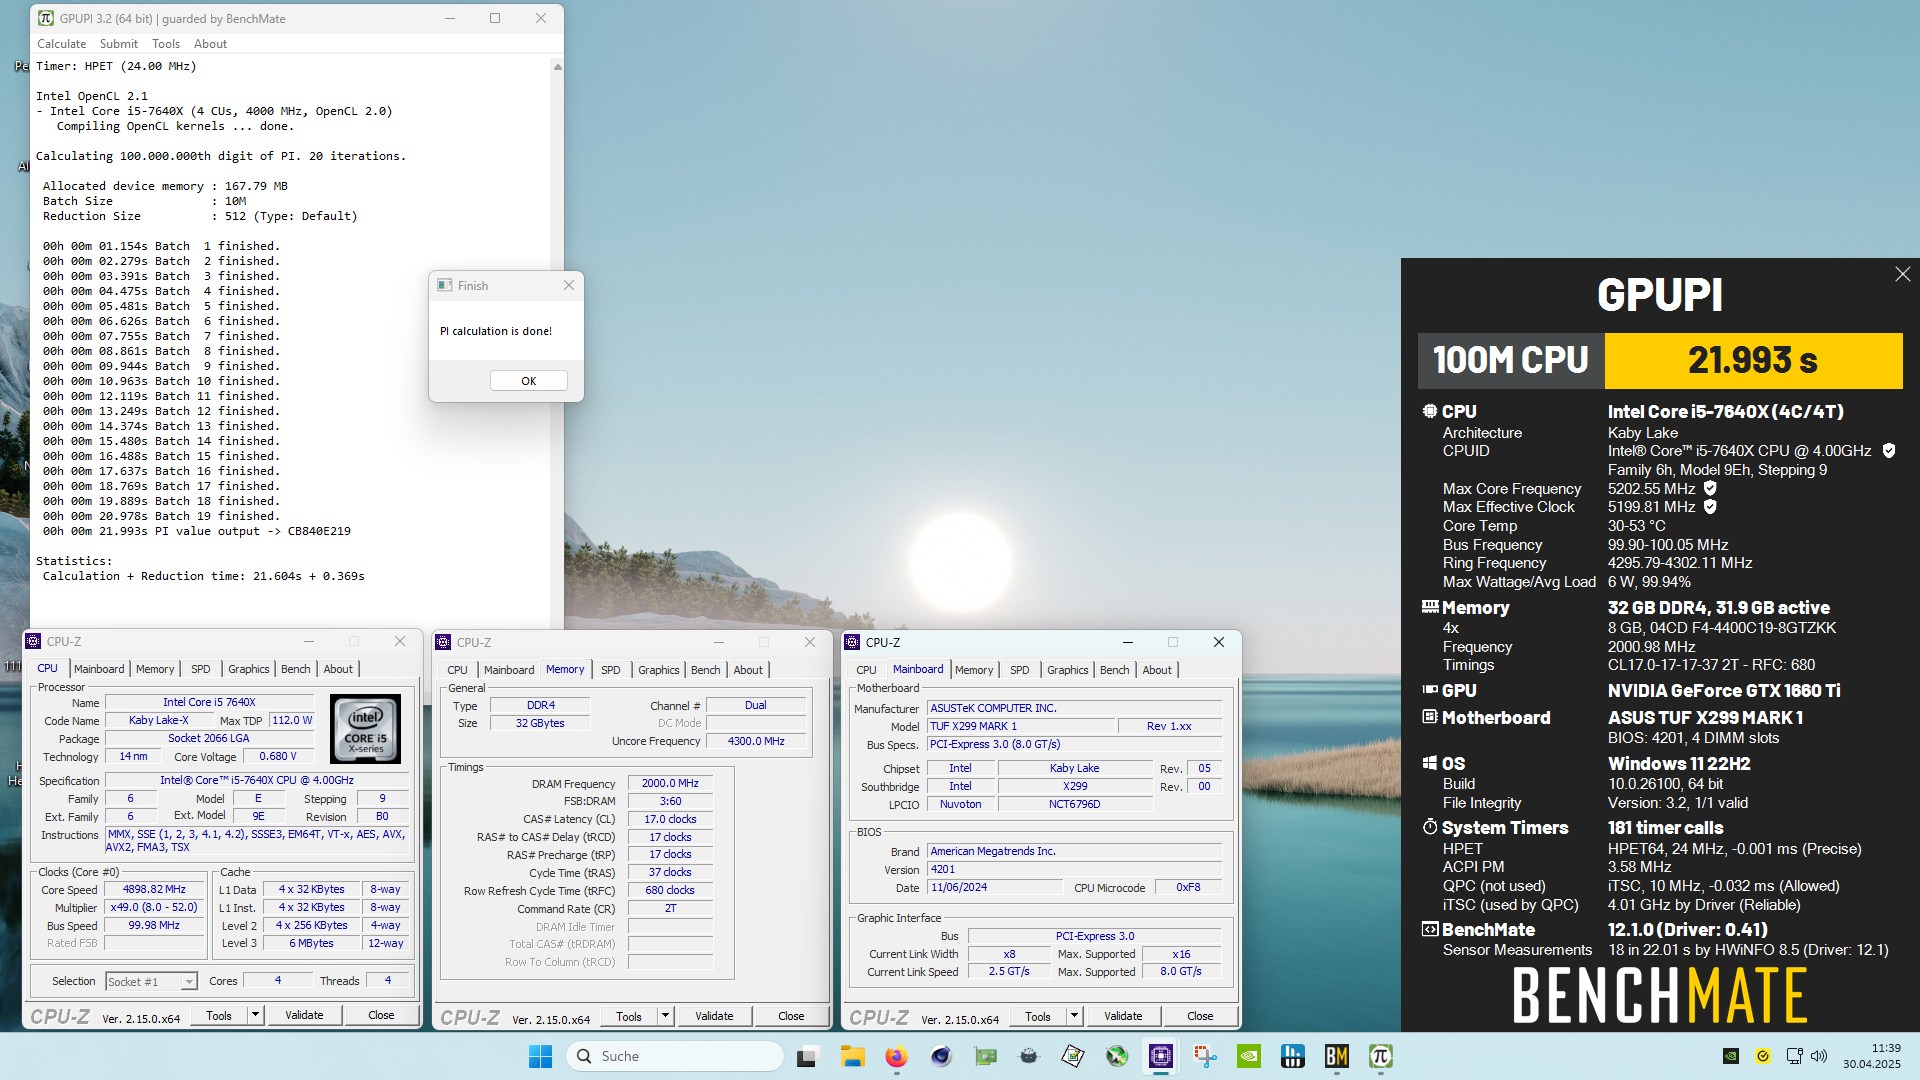Switch to Memory tab in left CPU-Z window
This screenshot has height=1080, width=1920.
pos(155,669)
